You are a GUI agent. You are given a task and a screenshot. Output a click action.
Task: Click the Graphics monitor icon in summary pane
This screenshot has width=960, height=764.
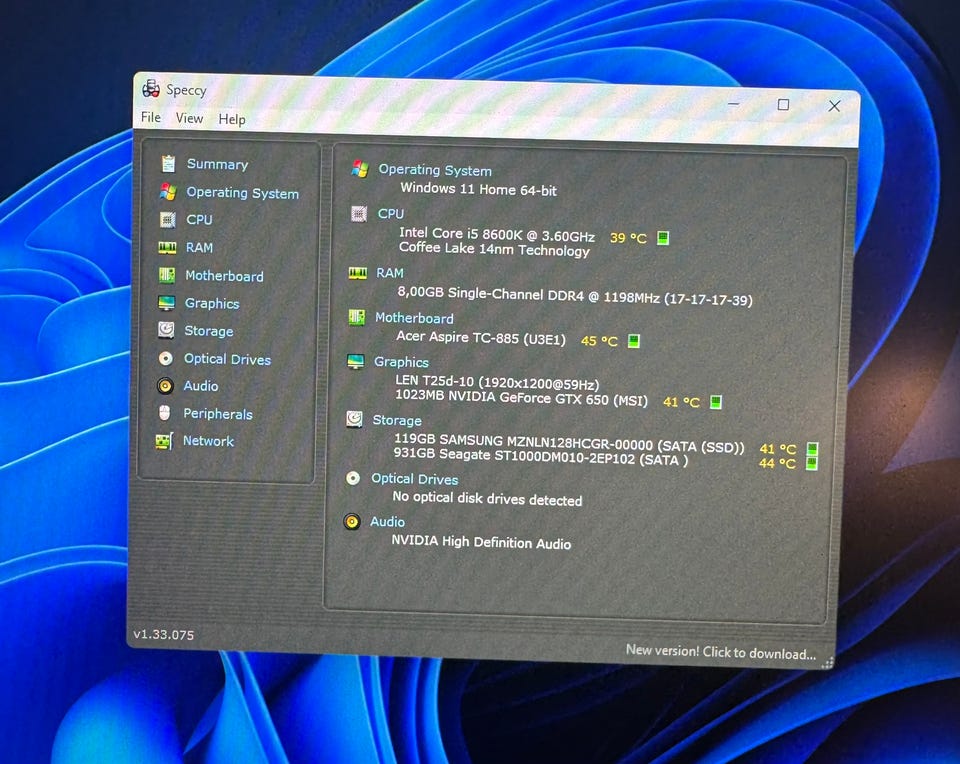(x=356, y=361)
